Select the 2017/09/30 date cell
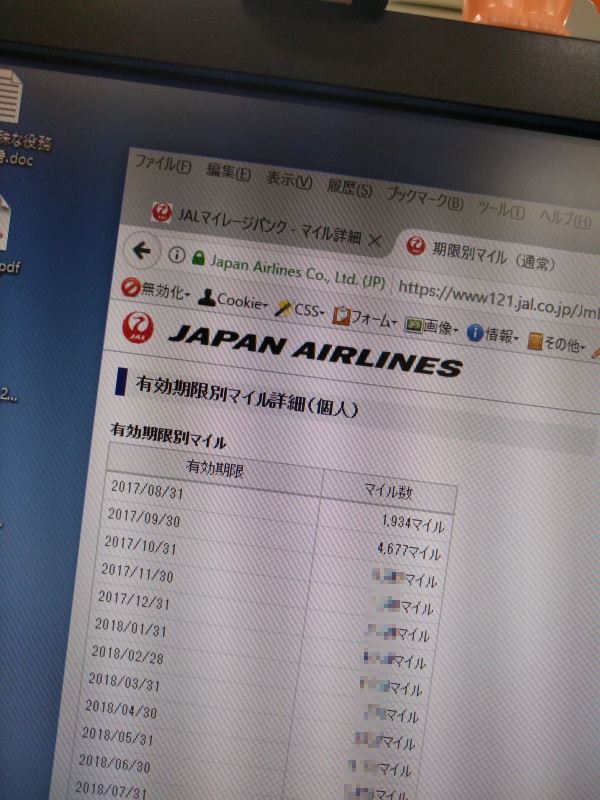 coord(144,517)
